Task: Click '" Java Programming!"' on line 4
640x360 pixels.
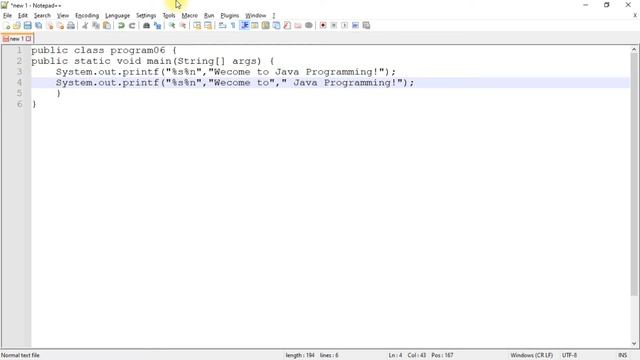Action: click(x=342, y=82)
